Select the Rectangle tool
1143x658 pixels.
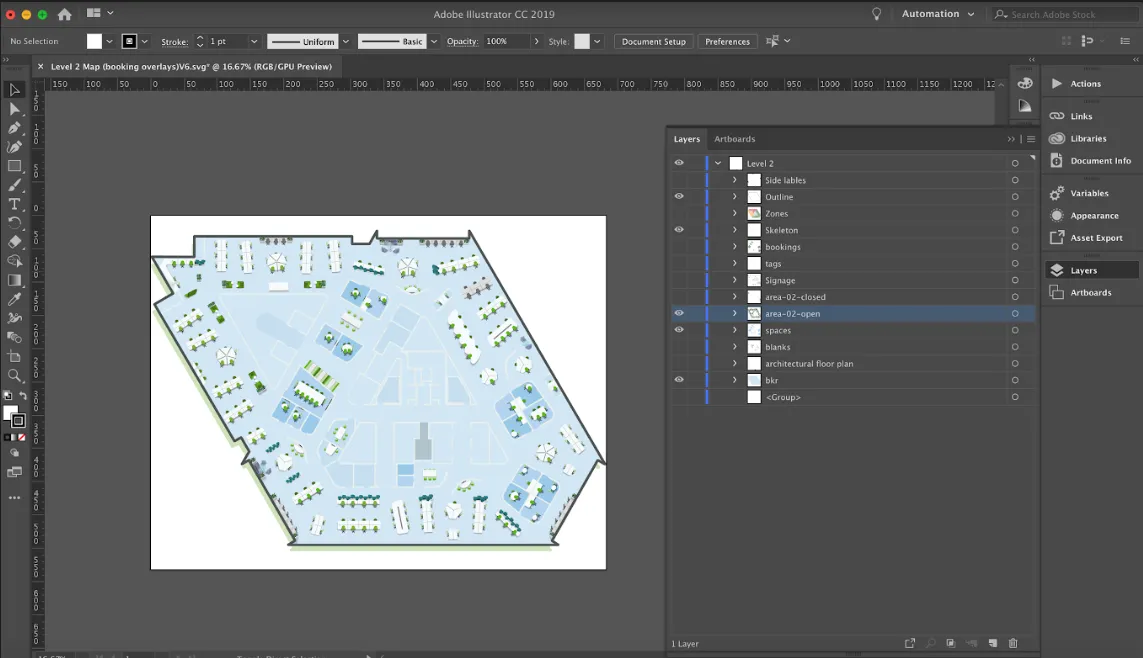[x=14, y=166]
